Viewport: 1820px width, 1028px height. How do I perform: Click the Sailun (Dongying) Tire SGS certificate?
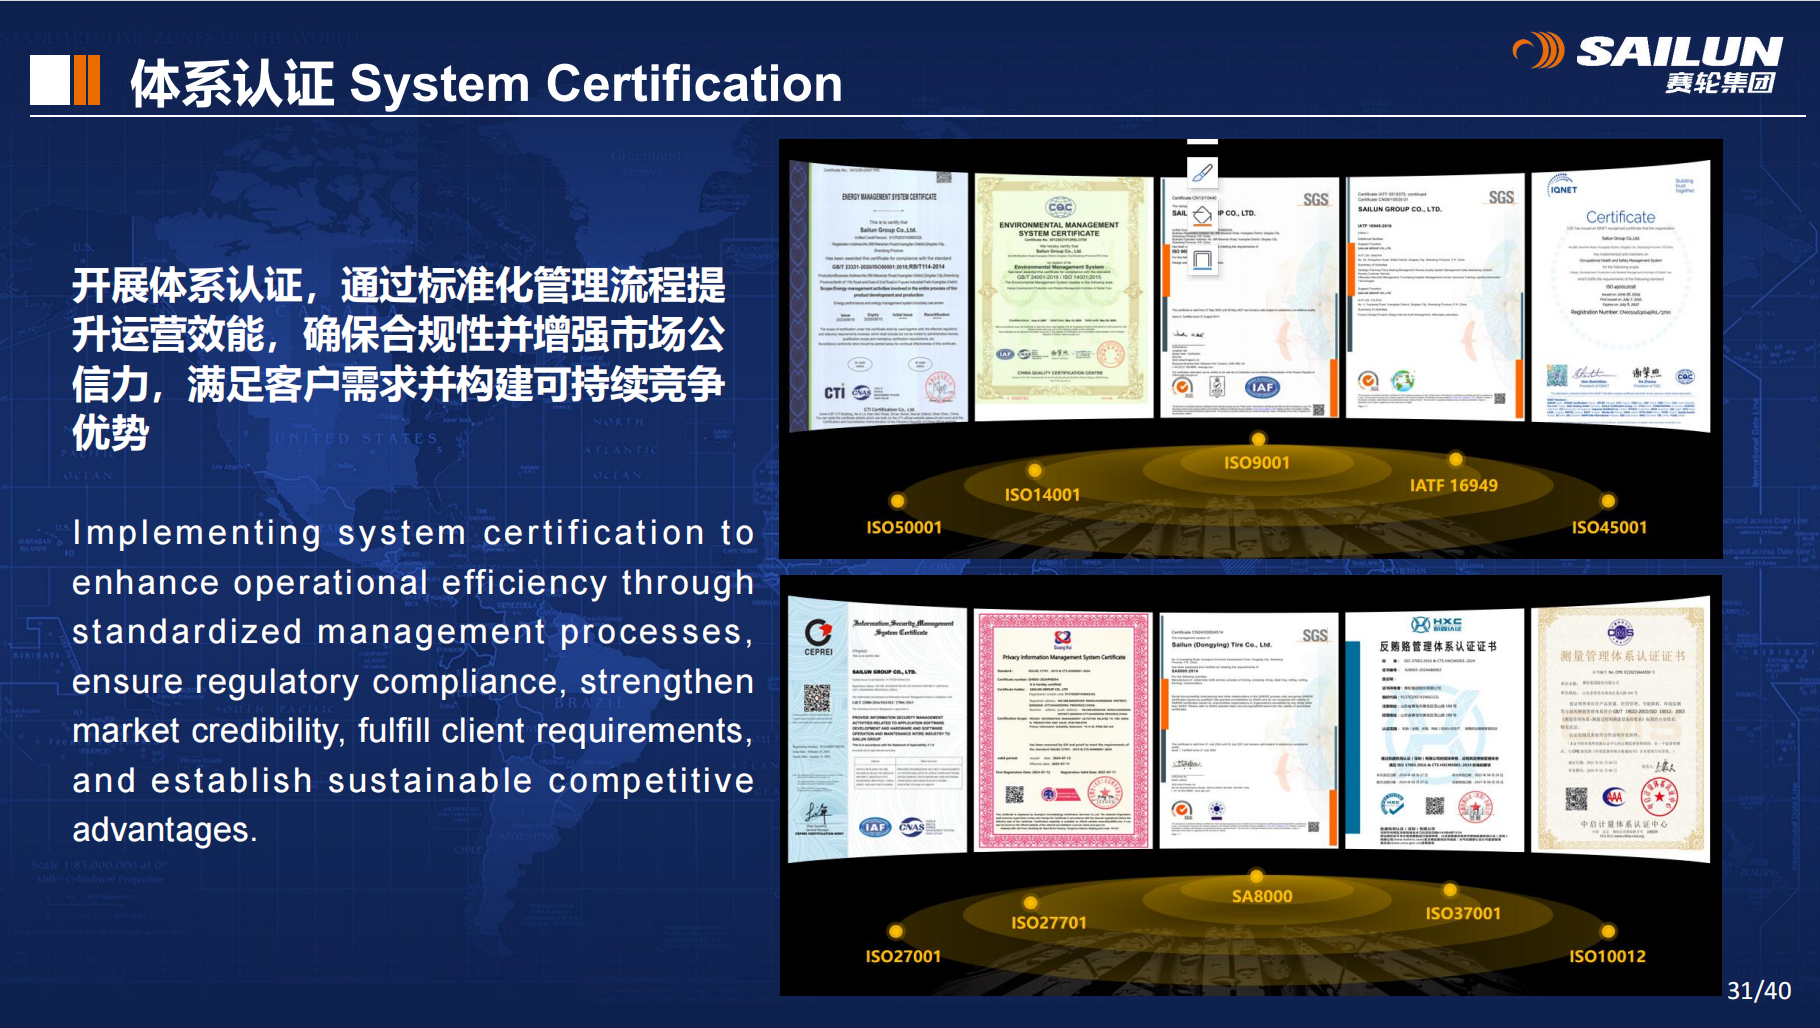1249,731
